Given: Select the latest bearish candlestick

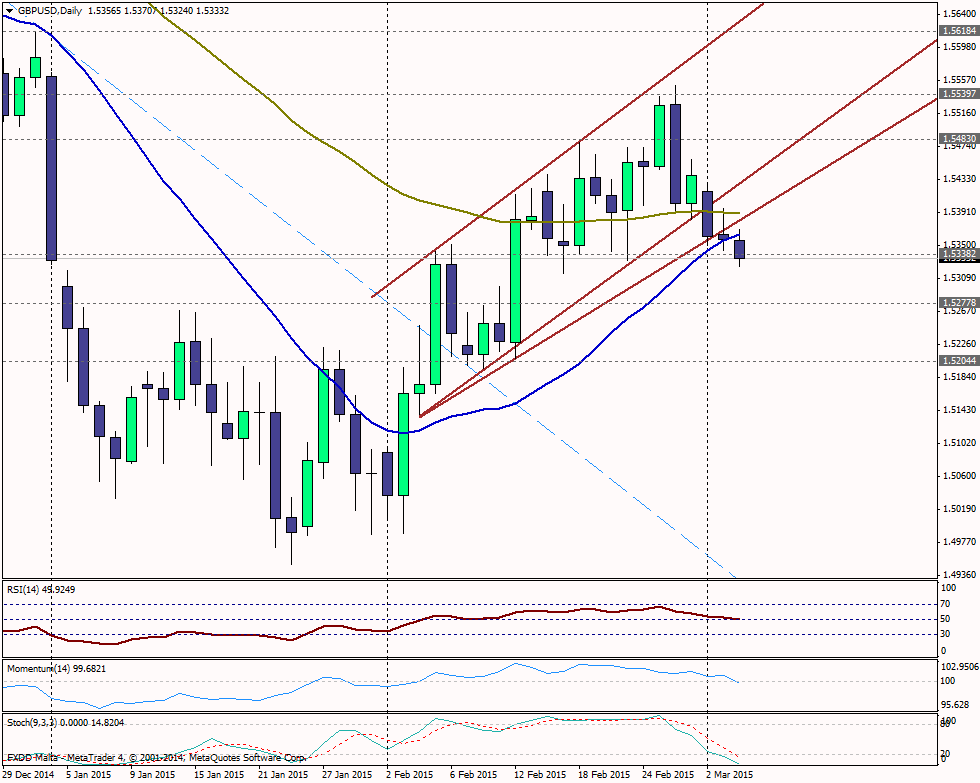Looking at the screenshot, I should point(740,252).
